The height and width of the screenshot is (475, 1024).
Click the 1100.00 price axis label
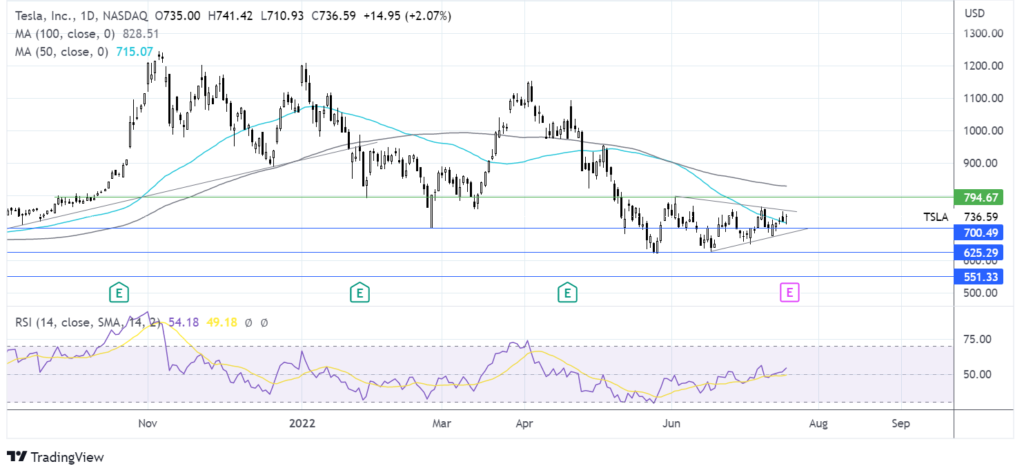(985, 99)
